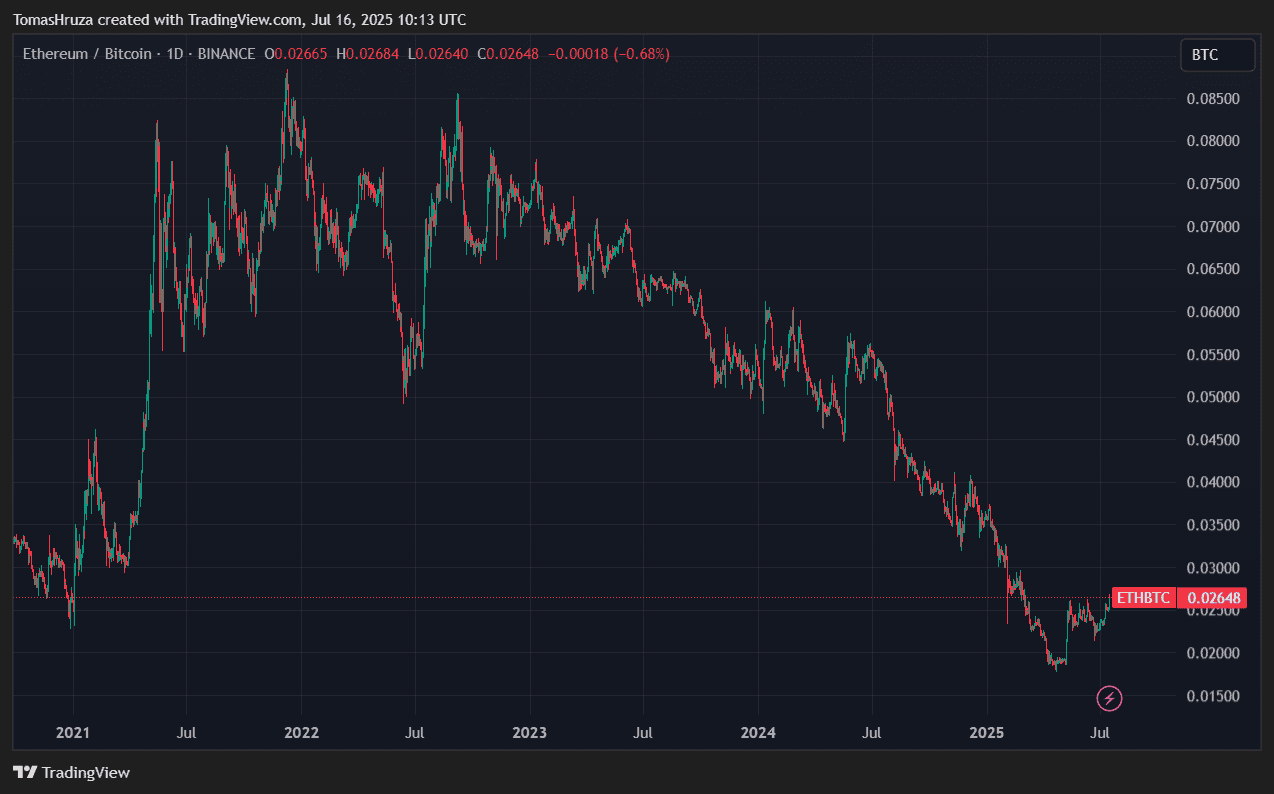The image size is (1274, 794).
Task: Click the closing price C0.02648 in legend
Action: pyautogui.click(x=512, y=54)
